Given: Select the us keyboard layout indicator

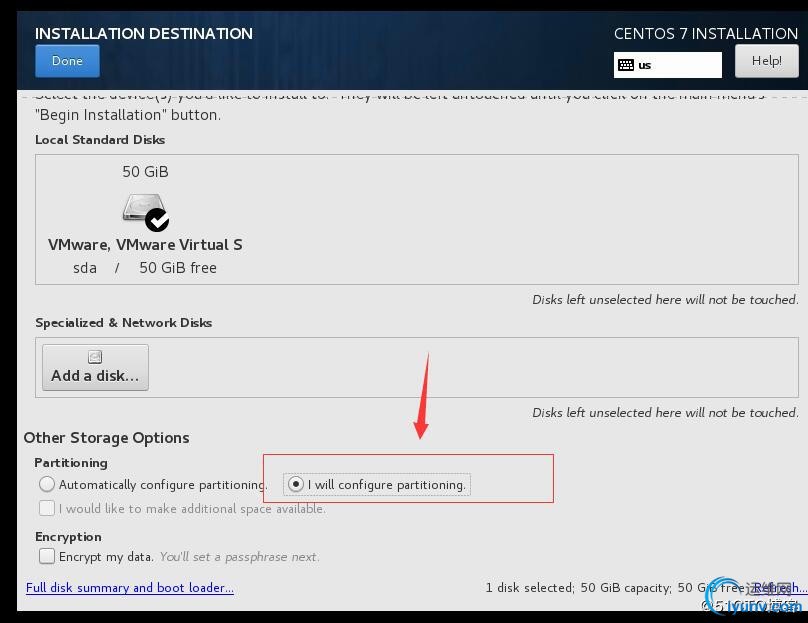Looking at the screenshot, I should point(667,65).
